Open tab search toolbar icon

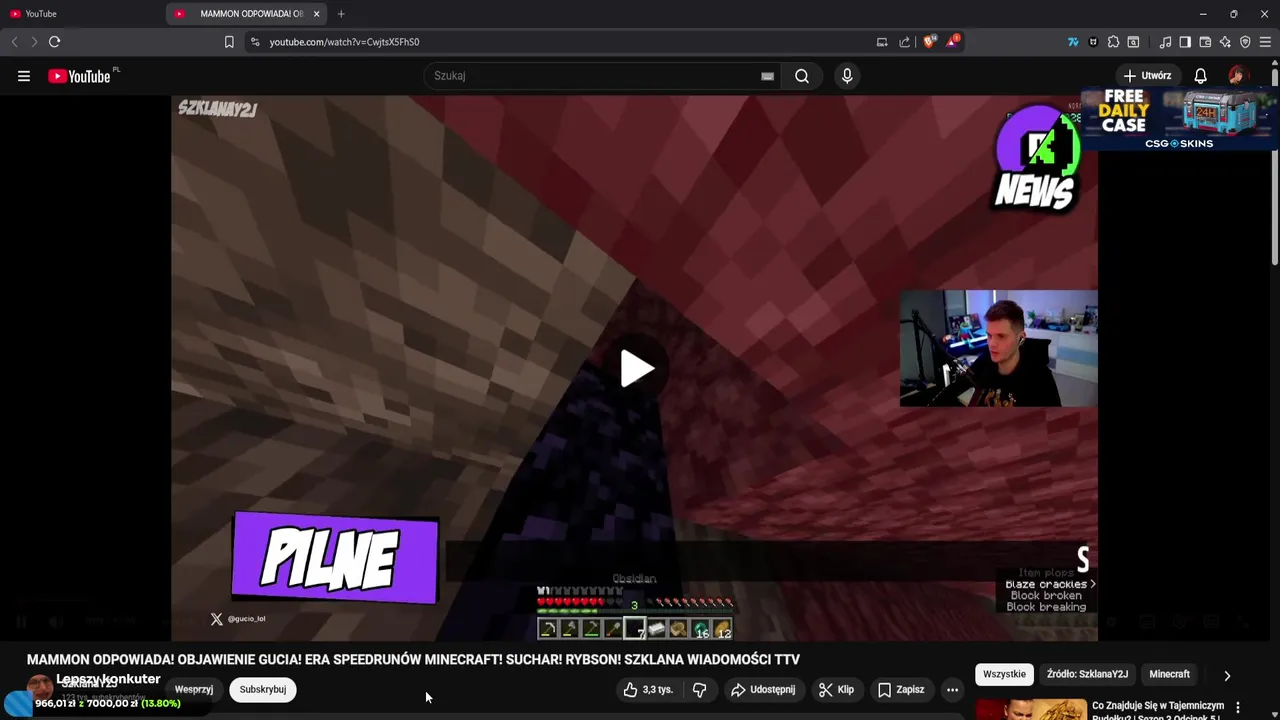point(1133,42)
